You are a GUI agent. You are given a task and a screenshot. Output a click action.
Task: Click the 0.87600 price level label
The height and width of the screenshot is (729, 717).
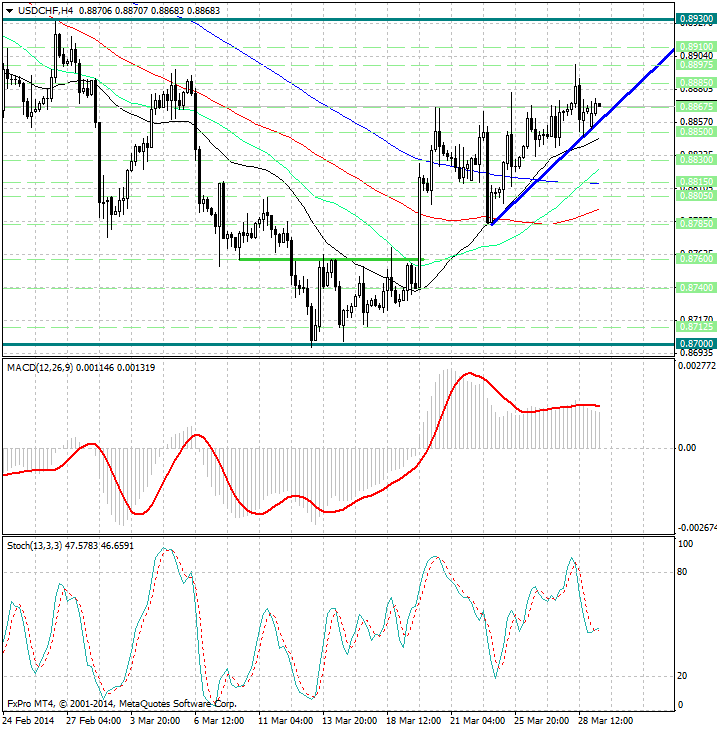coord(696,258)
